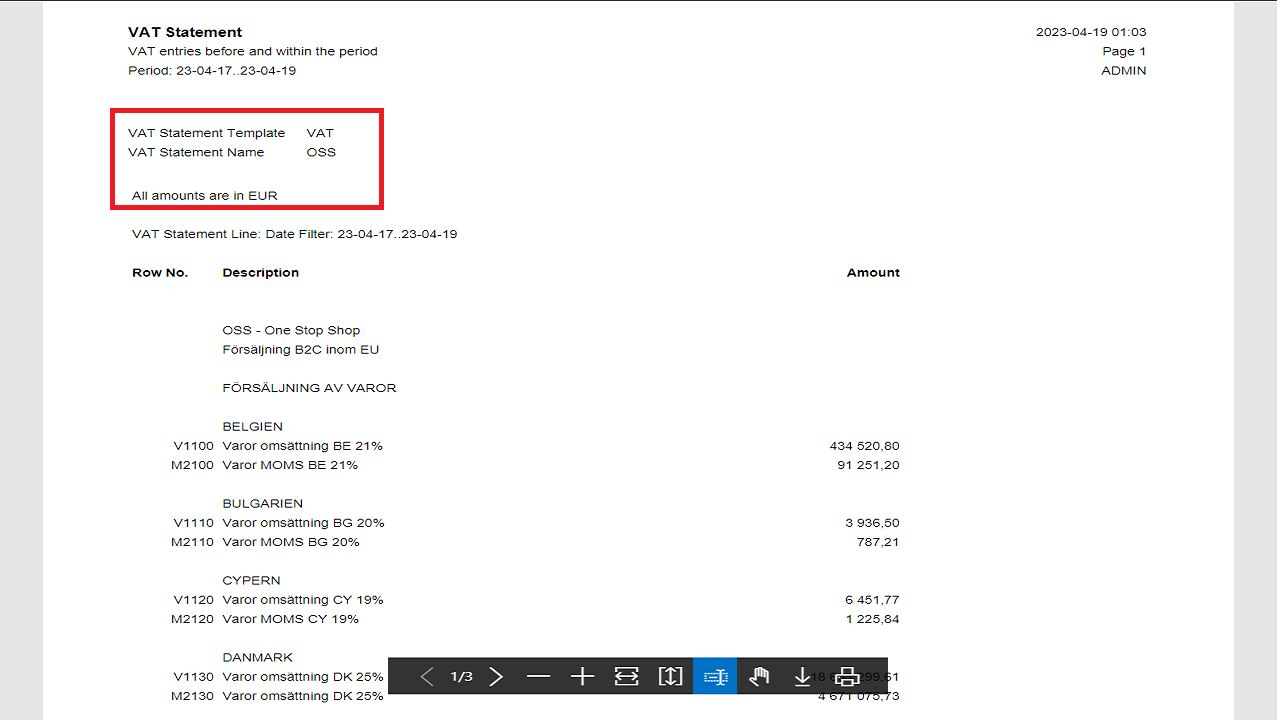Screen dimensions: 1280x720
Task: Select the timestamp '2023-04-19 01:03'
Action: (1091, 32)
